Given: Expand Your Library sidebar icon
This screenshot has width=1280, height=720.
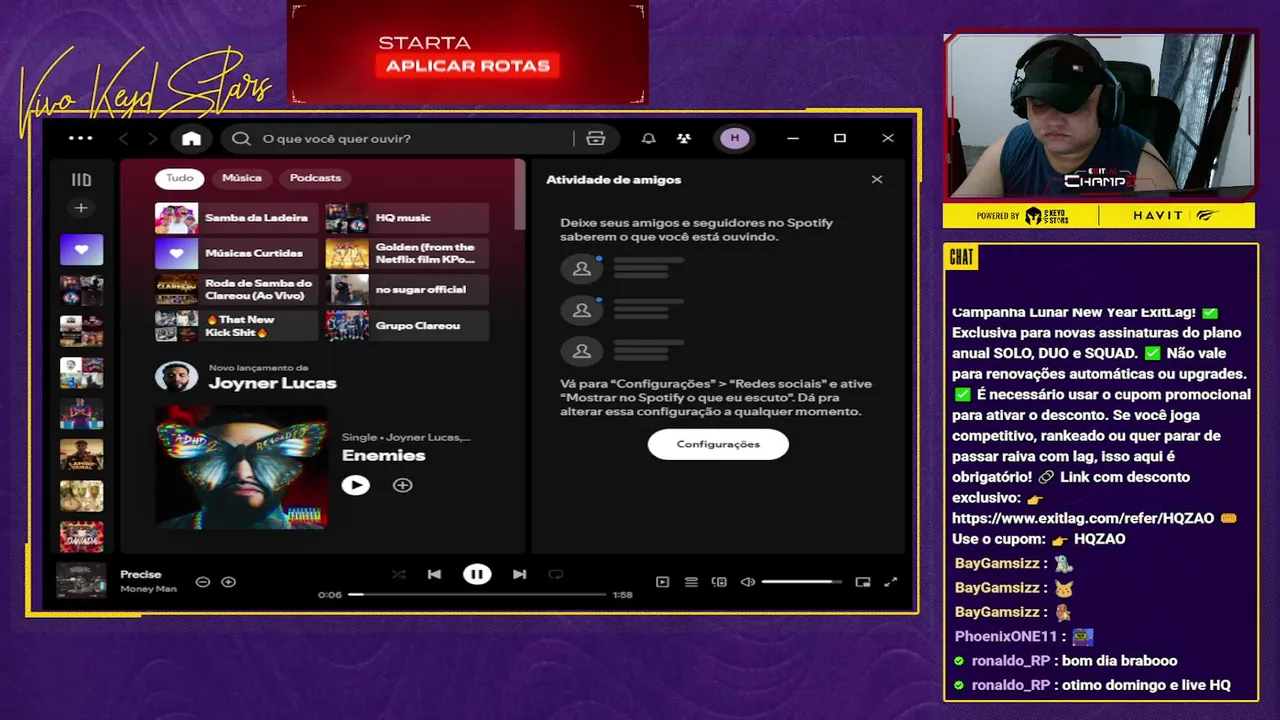Looking at the screenshot, I should click(x=81, y=180).
